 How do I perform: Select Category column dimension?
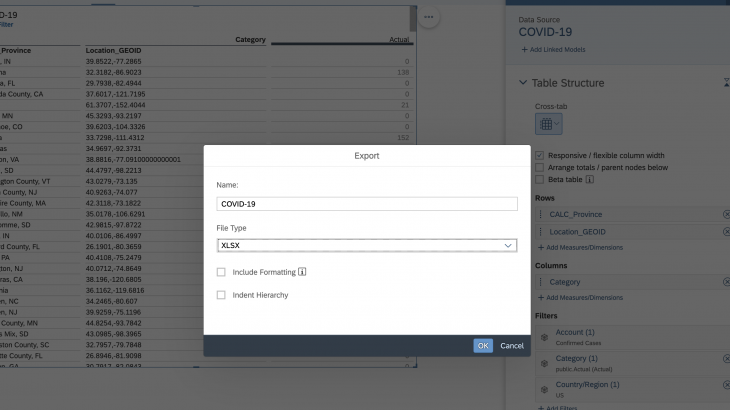(x=565, y=282)
